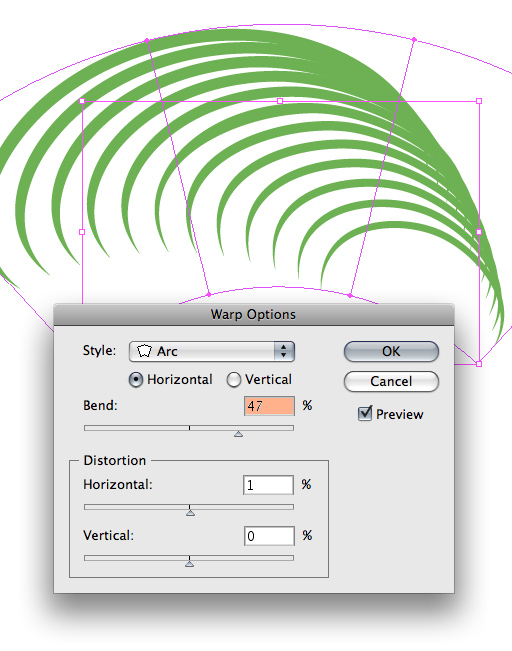512x651 pixels.
Task: Toggle the Preview checkbox
Action: (365, 414)
